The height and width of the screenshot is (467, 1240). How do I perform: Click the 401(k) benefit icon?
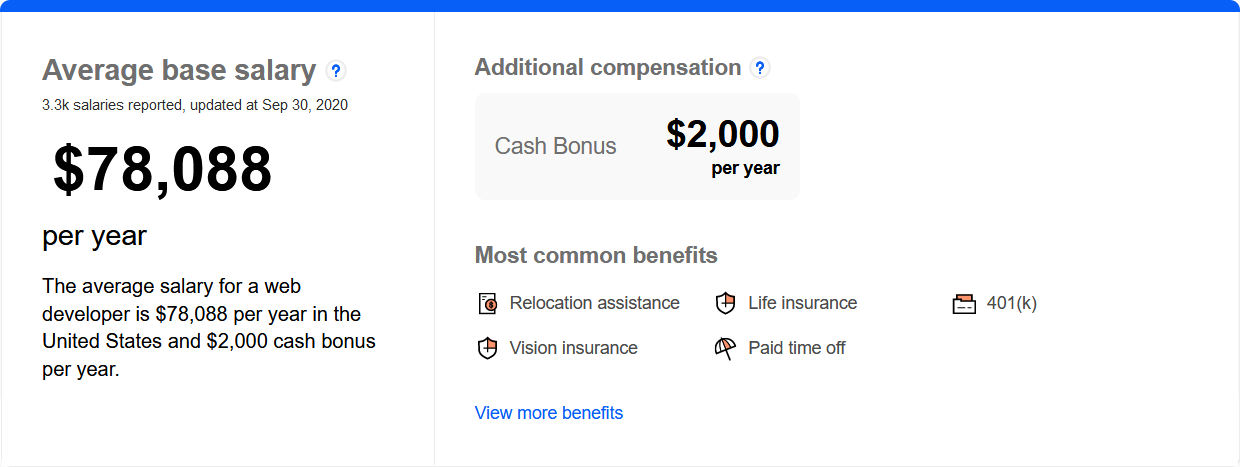point(964,304)
